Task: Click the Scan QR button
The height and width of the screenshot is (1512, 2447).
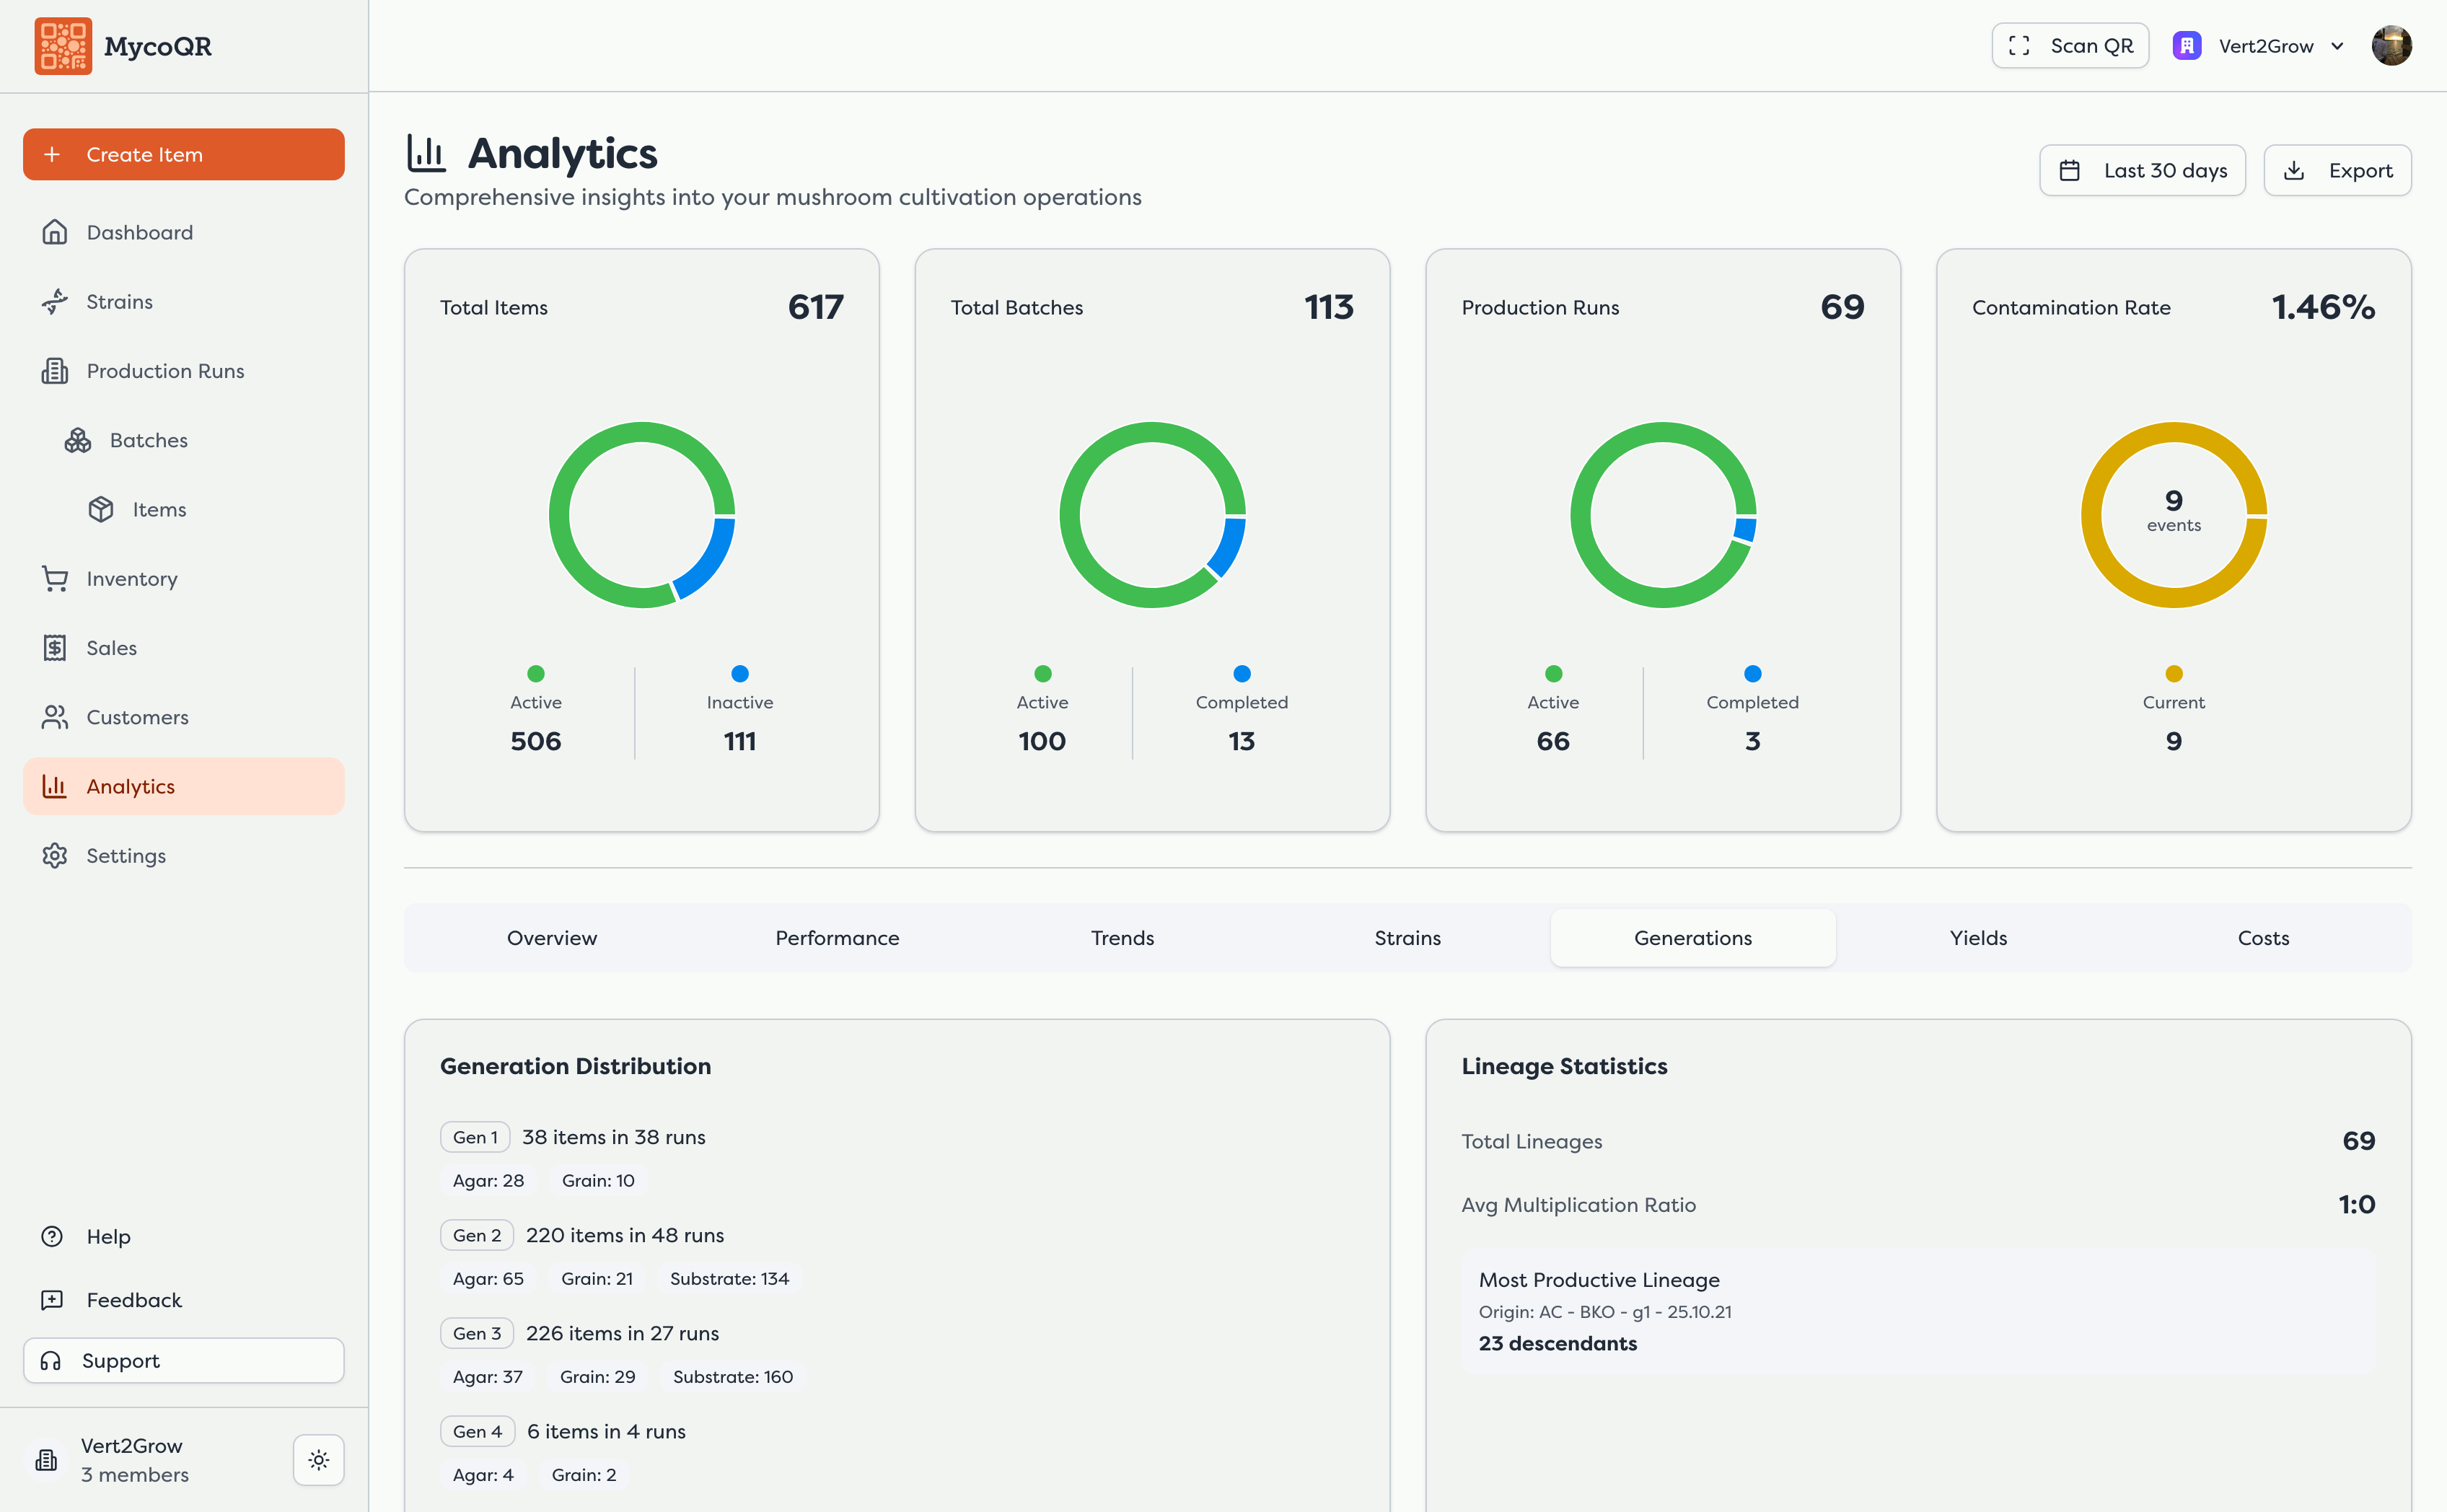Action: 2070,46
